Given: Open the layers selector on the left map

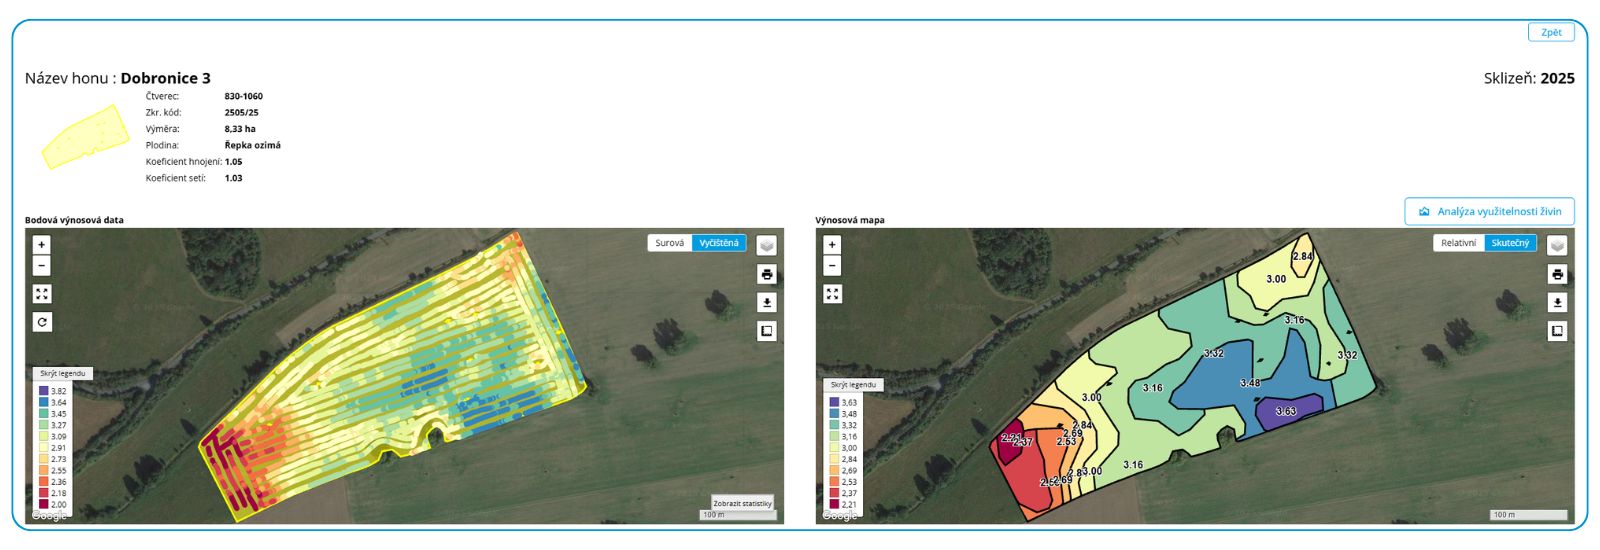Looking at the screenshot, I should tap(767, 245).
